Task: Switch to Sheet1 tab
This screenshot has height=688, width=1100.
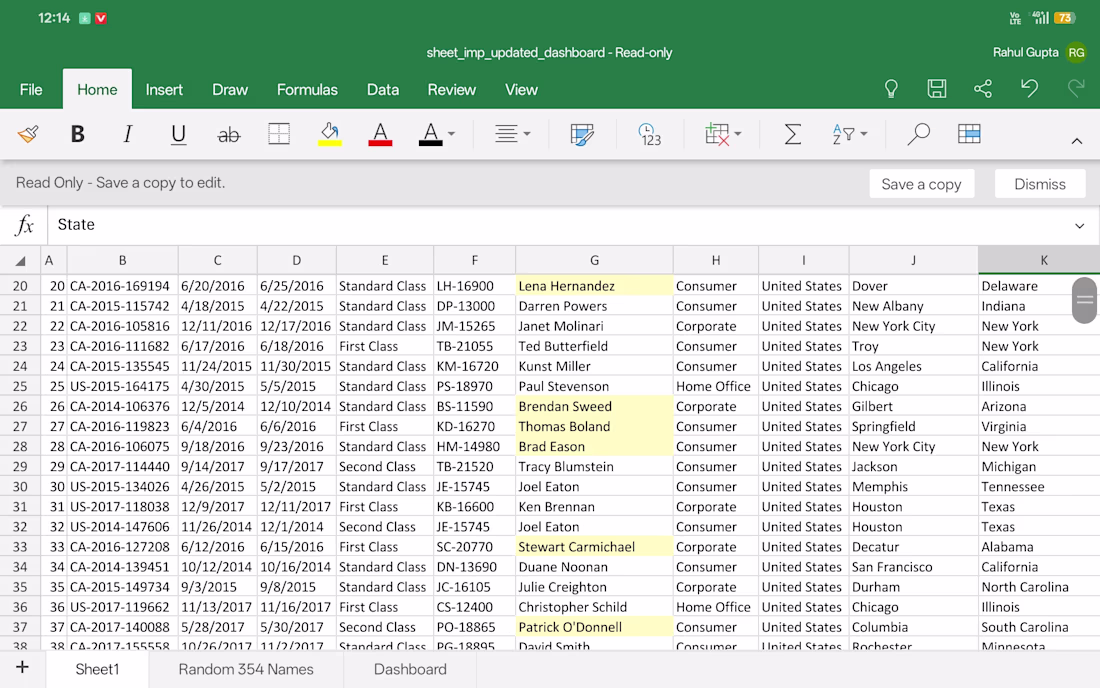Action: tap(98, 670)
